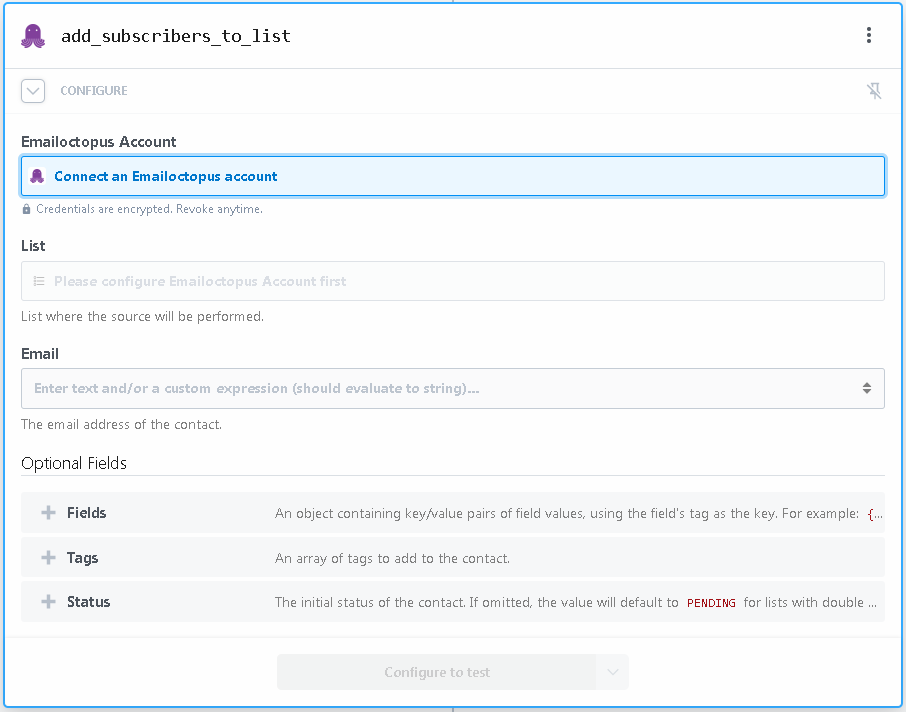This screenshot has height=712, width=906.
Task: Click the Emailoctopus Account label
Action: tap(99, 142)
